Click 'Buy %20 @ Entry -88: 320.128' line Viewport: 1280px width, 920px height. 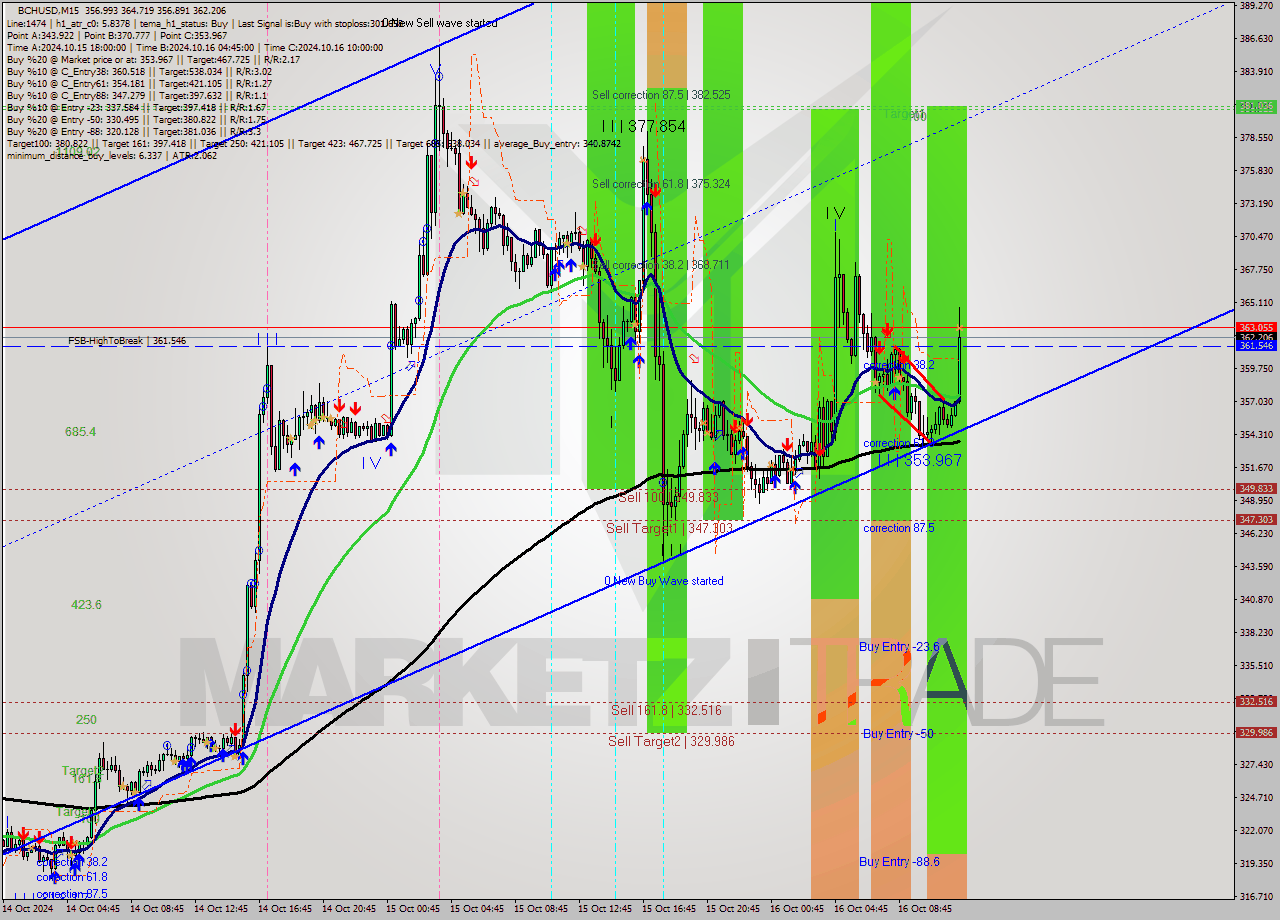pyautogui.click(x=134, y=132)
